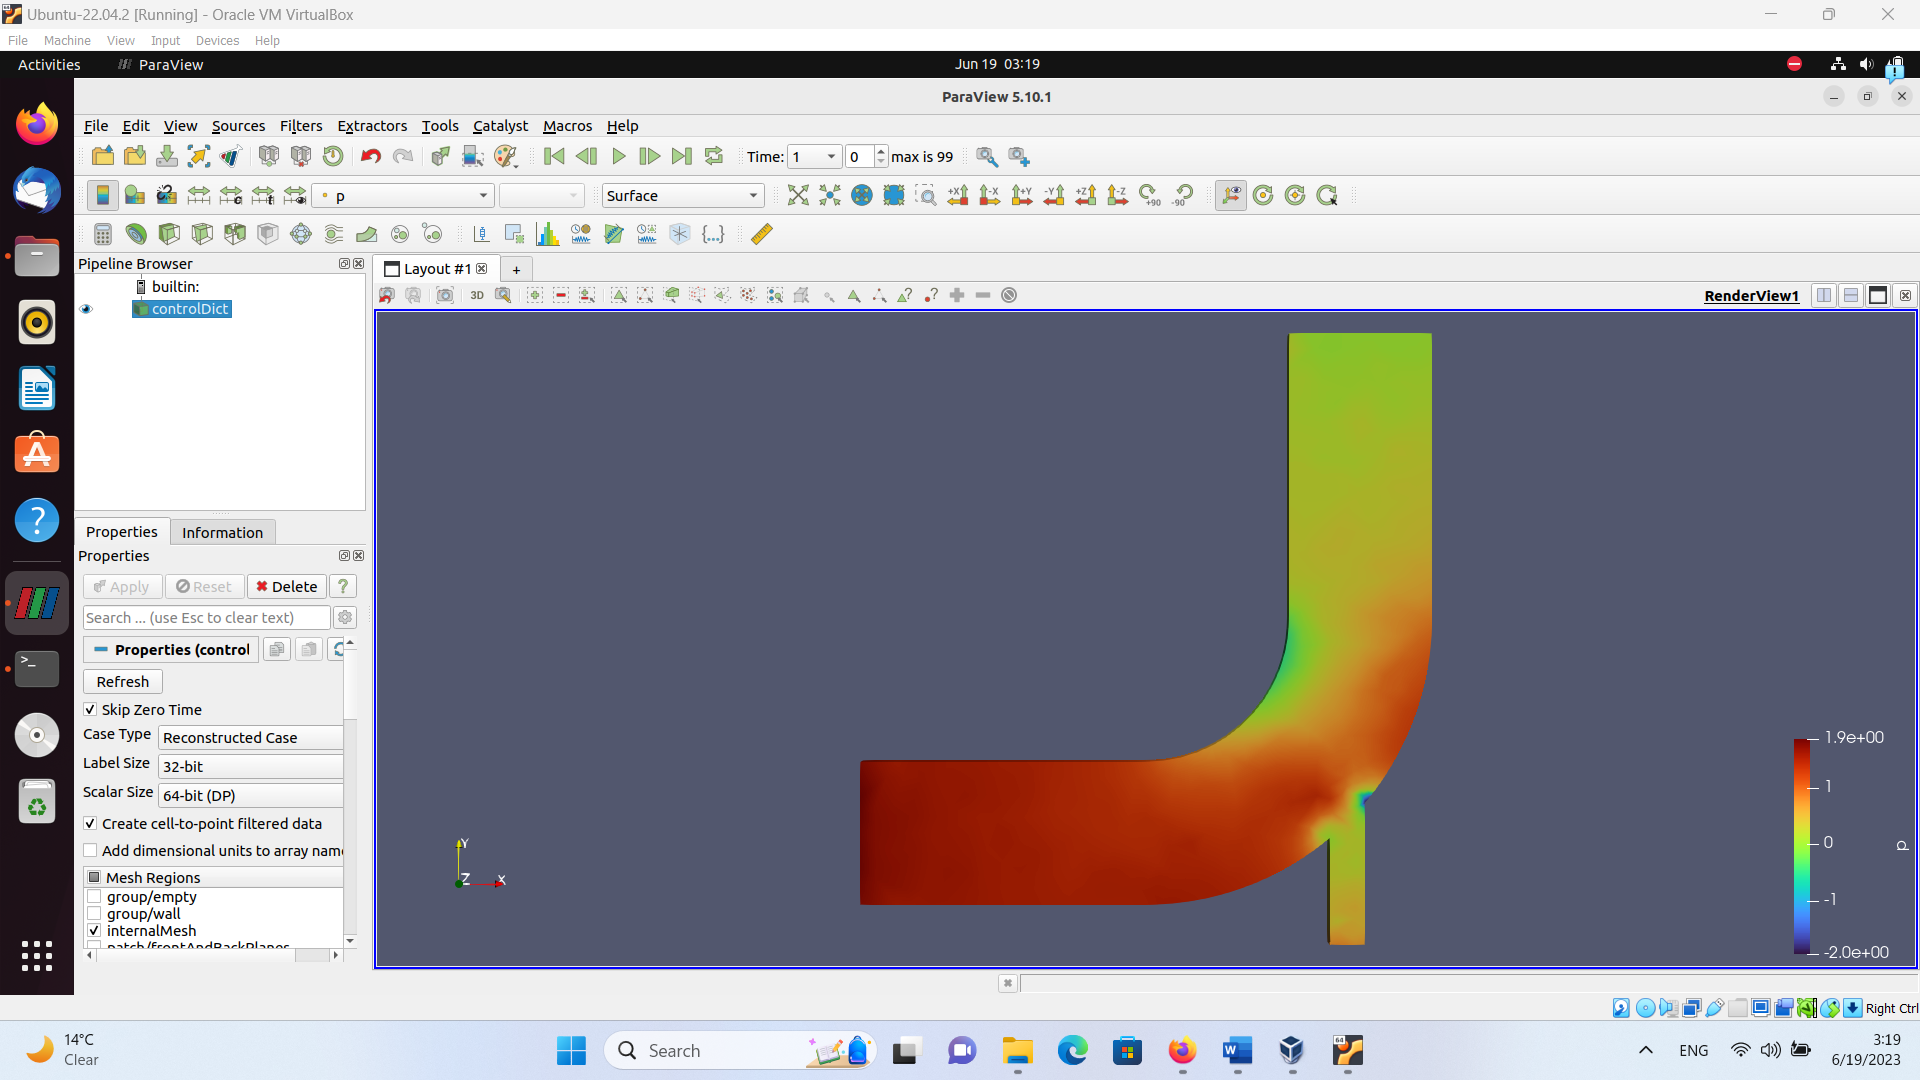Image resolution: width=1920 pixels, height=1080 pixels.
Task: Click the Histogram filter icon
Action: click(547, 234)
